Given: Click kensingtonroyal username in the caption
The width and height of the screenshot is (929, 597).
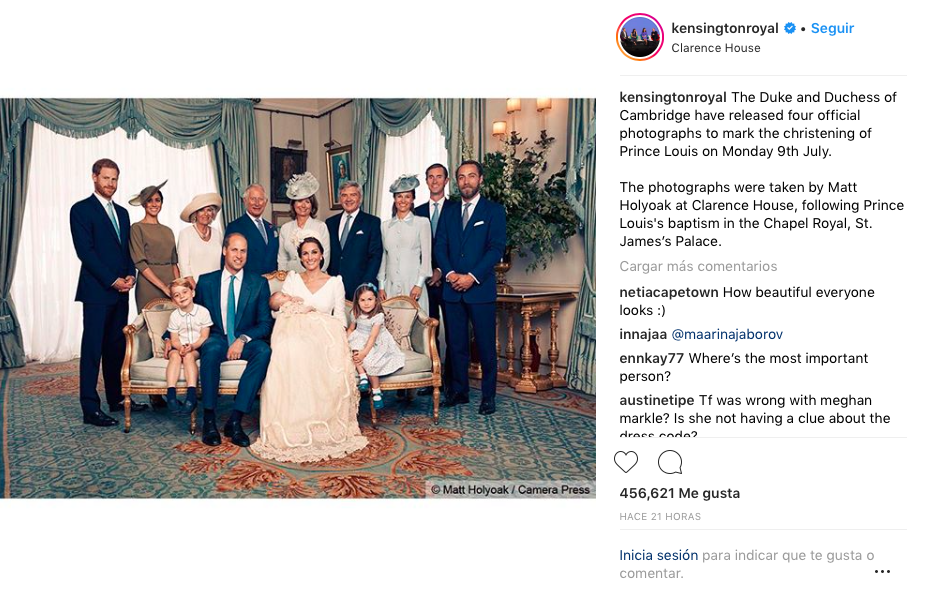Looking at the screenshot, I should pos(673,98).
